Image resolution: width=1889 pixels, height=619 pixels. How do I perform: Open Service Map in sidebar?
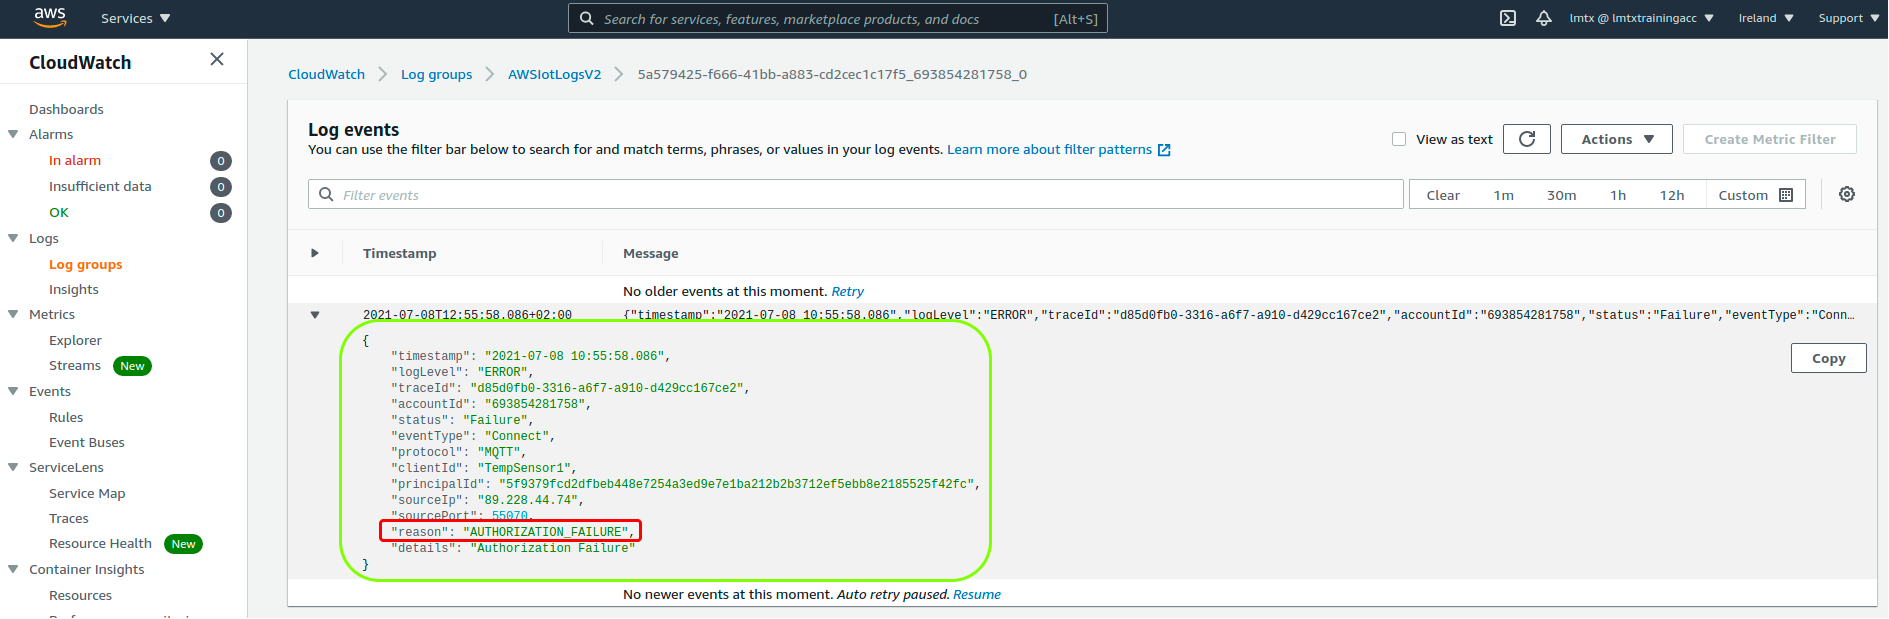point(87,493)
